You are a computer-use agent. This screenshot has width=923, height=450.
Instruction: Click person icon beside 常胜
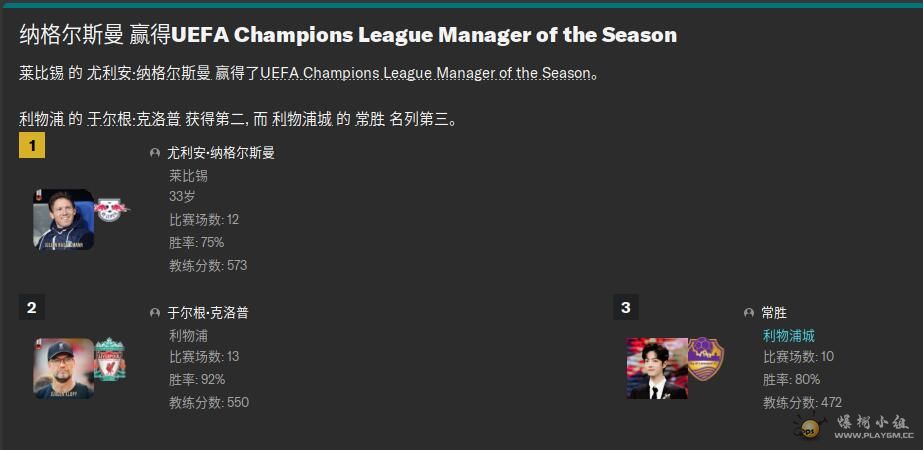click(x=749, y=313)
